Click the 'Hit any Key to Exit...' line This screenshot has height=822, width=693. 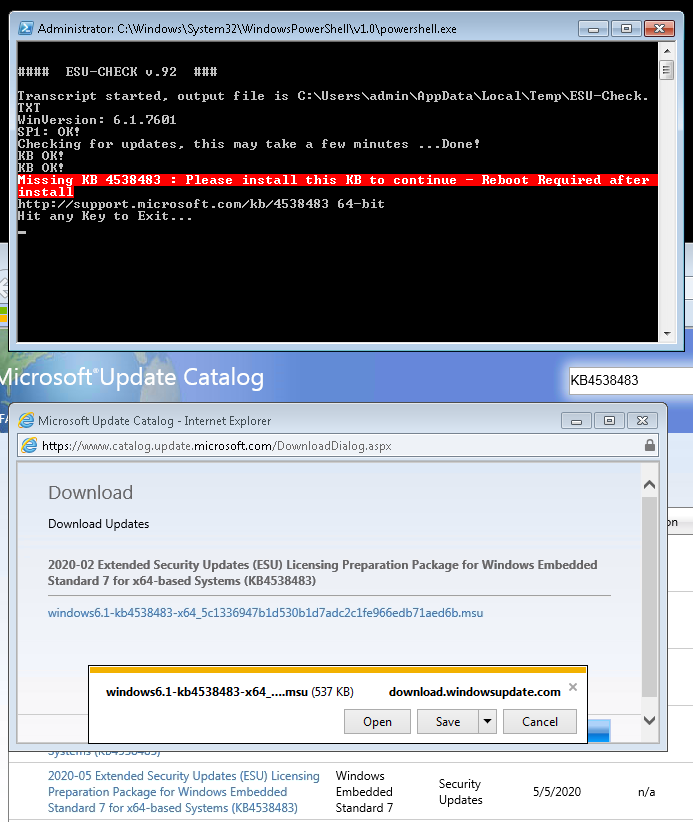pos(105,216)
